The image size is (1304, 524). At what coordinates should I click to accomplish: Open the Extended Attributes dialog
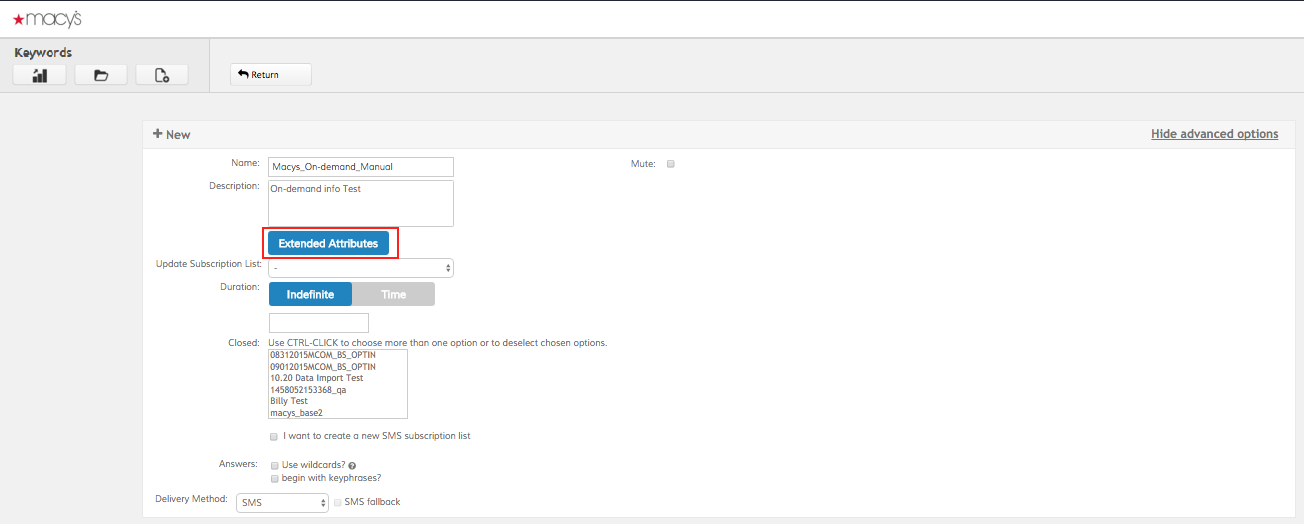[328, 243]
